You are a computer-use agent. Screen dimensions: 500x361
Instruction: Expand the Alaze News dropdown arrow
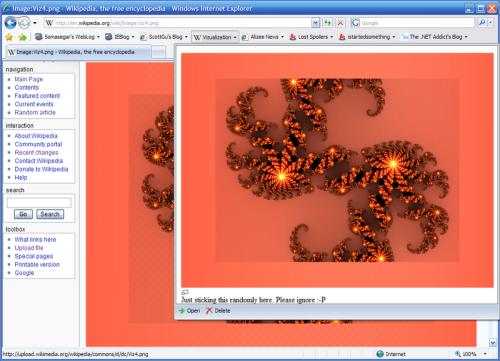(282, 37)
